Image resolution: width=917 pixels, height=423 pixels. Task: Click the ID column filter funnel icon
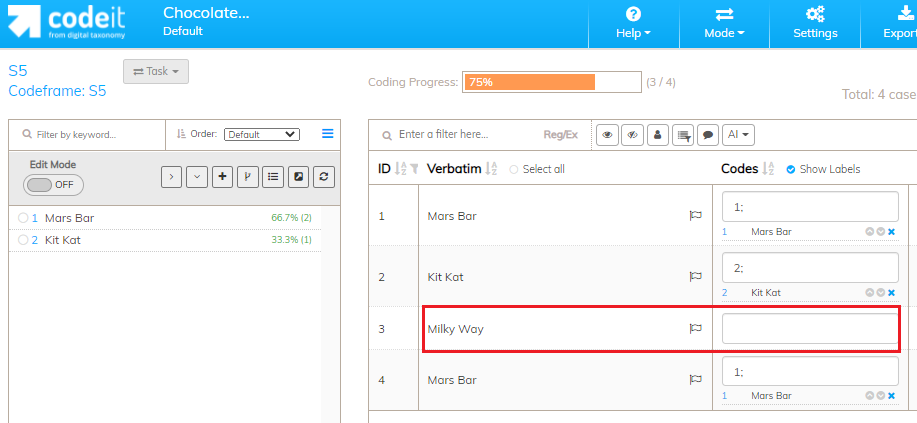pos(414,169)
